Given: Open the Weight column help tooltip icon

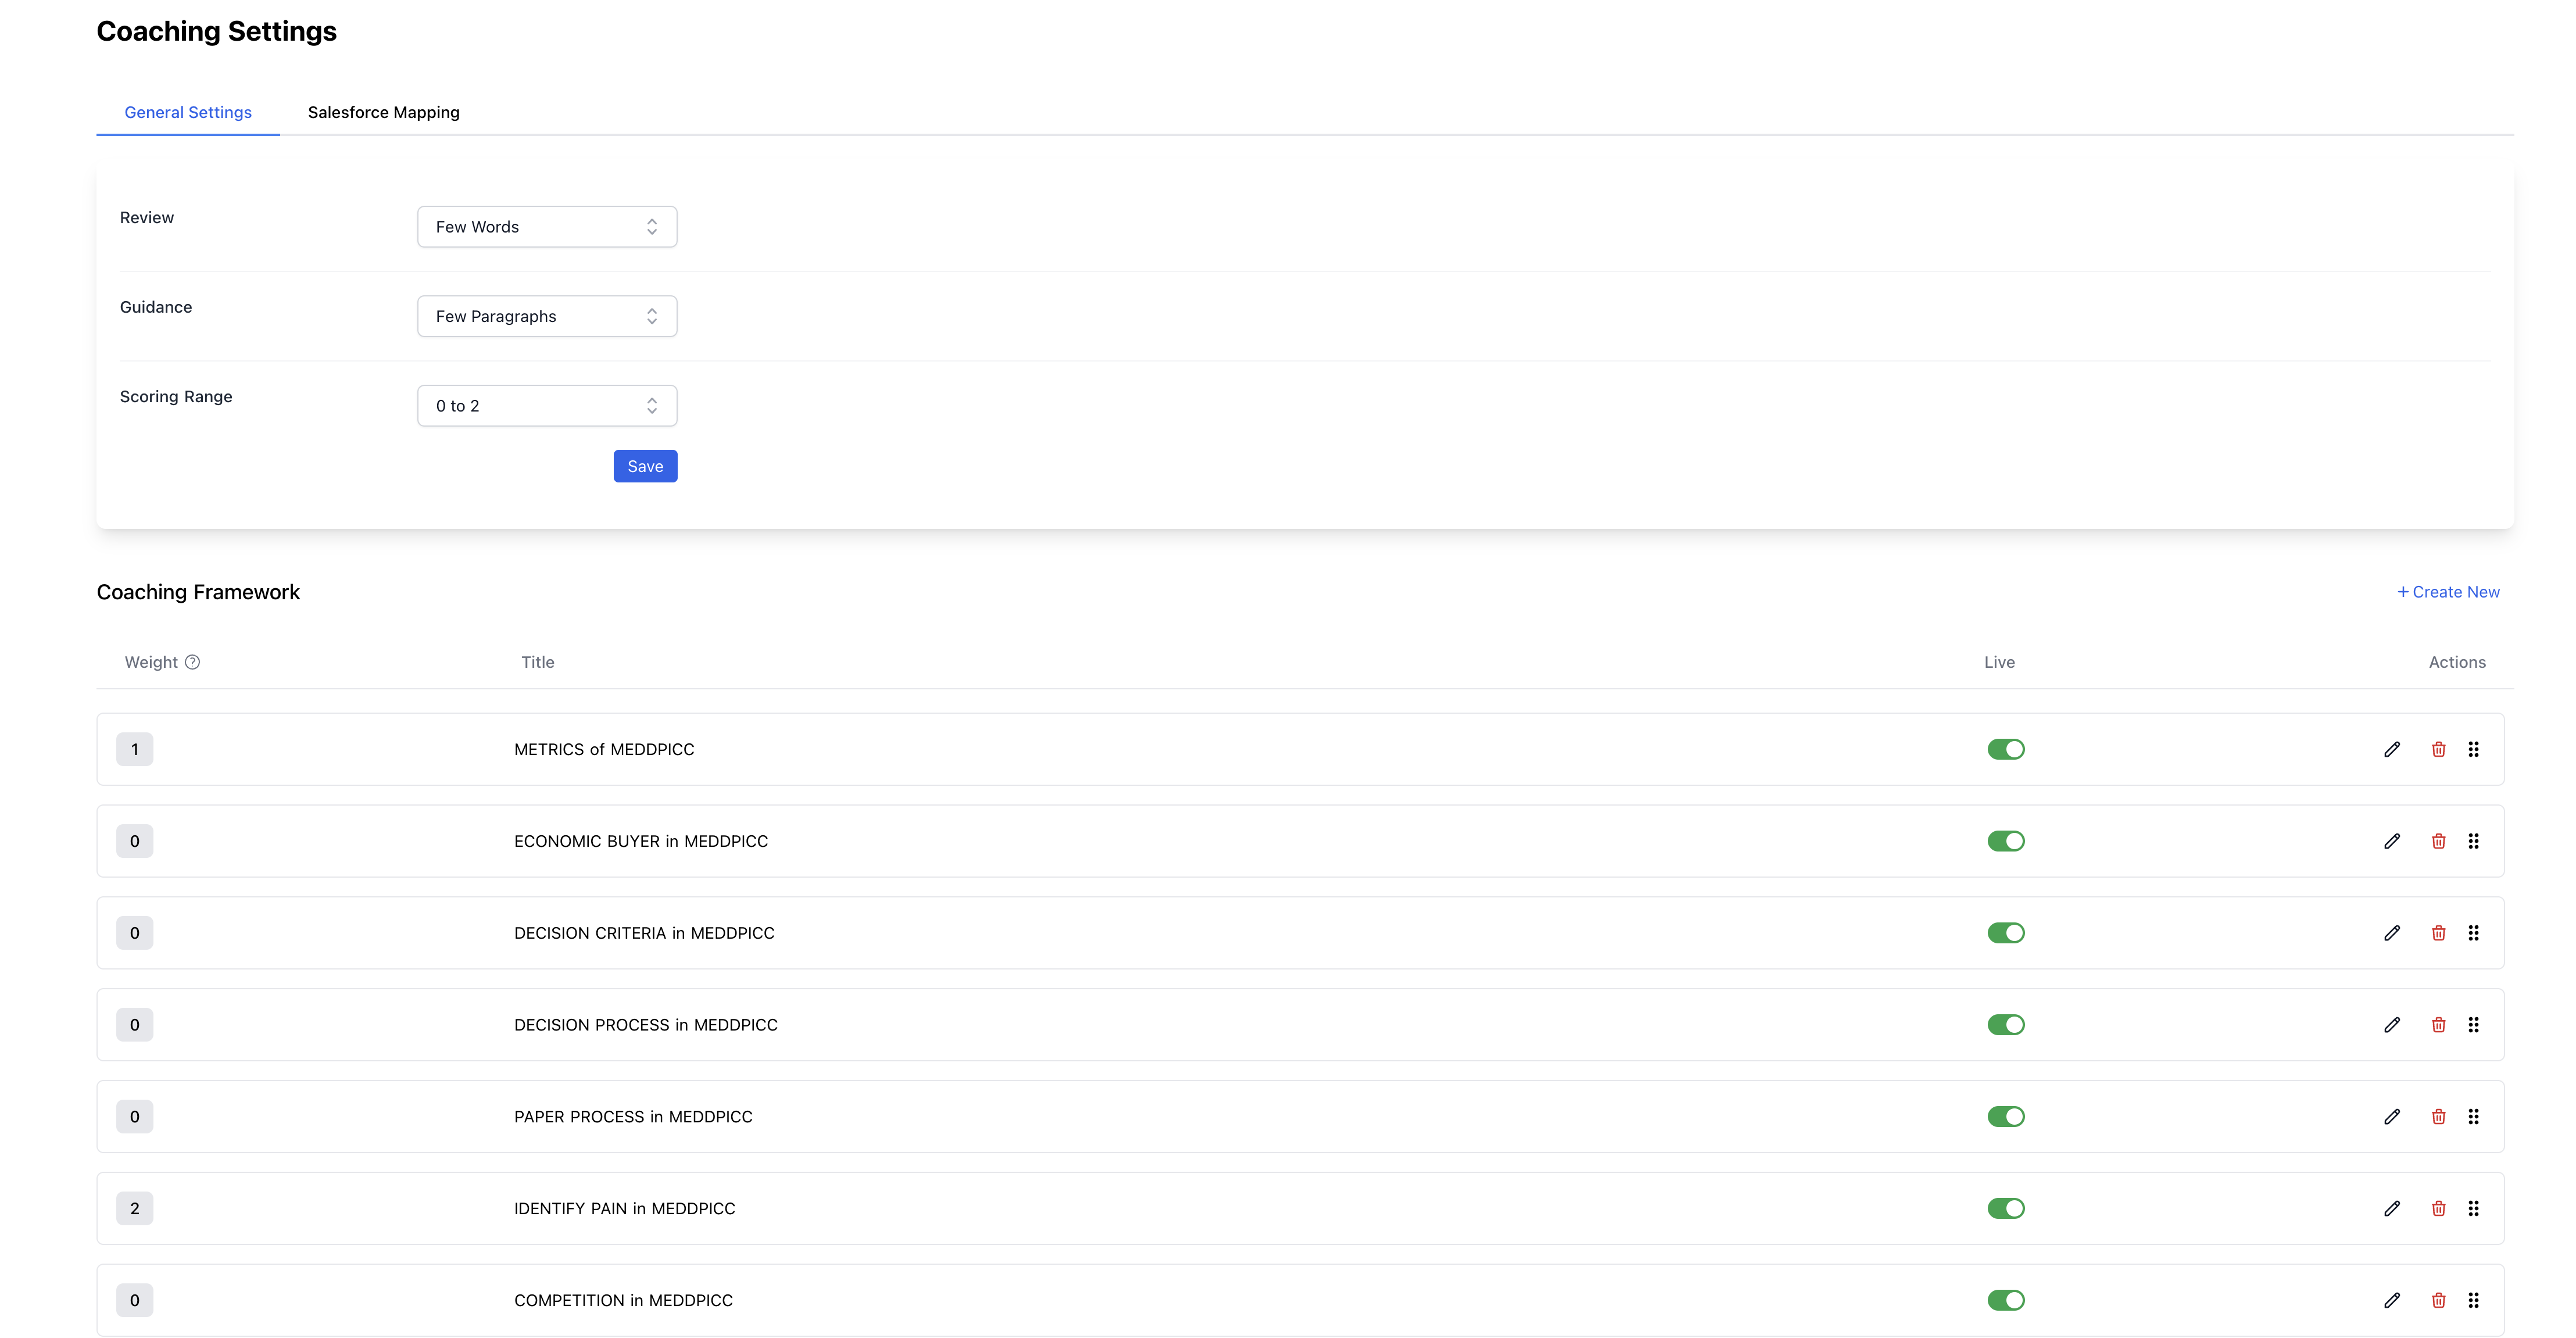Looking at the screenshot, I should (193, 662).
